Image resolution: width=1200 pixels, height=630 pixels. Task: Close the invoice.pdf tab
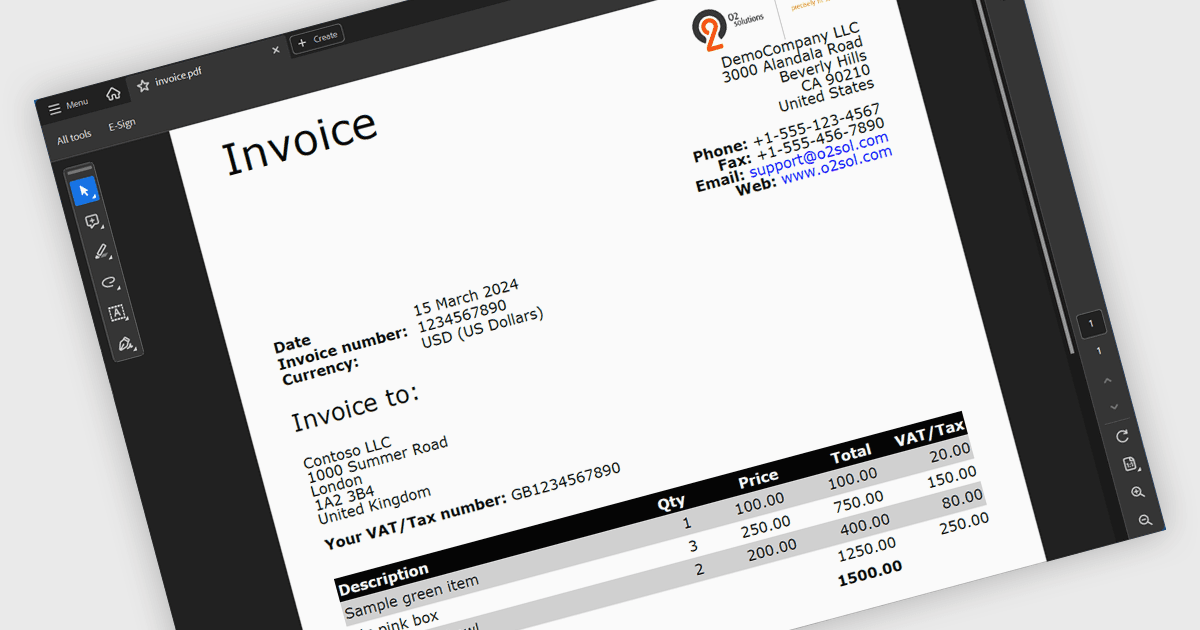click(x=276, y=51)
